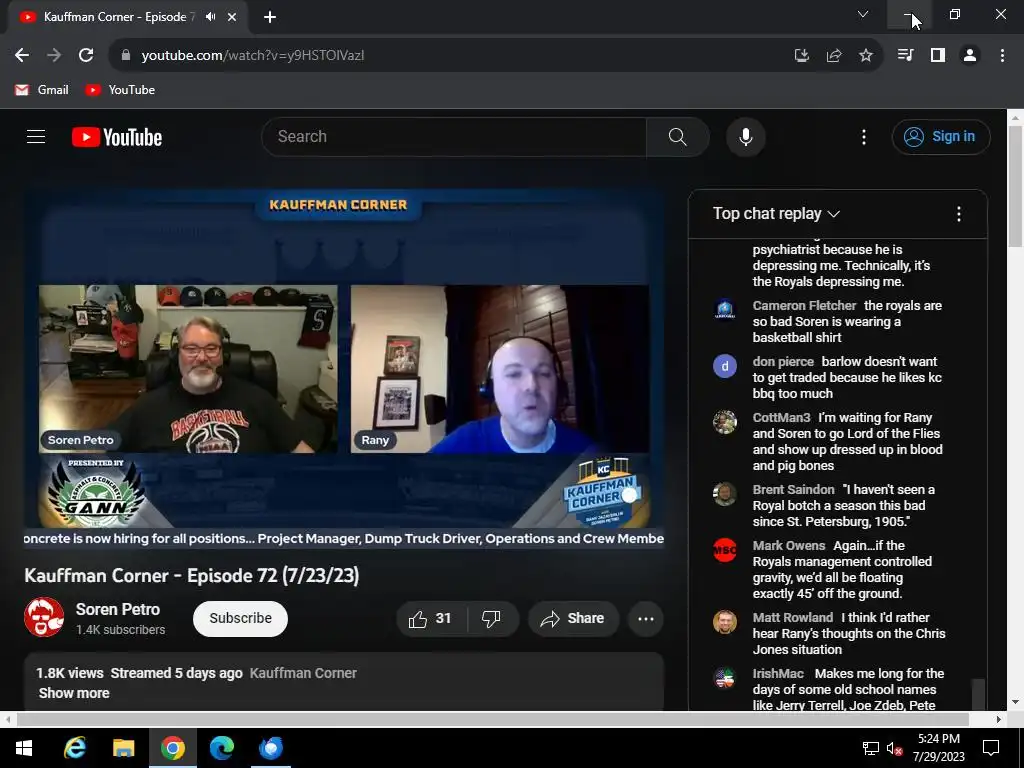Expand the Top chat replay dropdown
Image resolution: width=1024 pixels, height=768 pixels.
776,214
